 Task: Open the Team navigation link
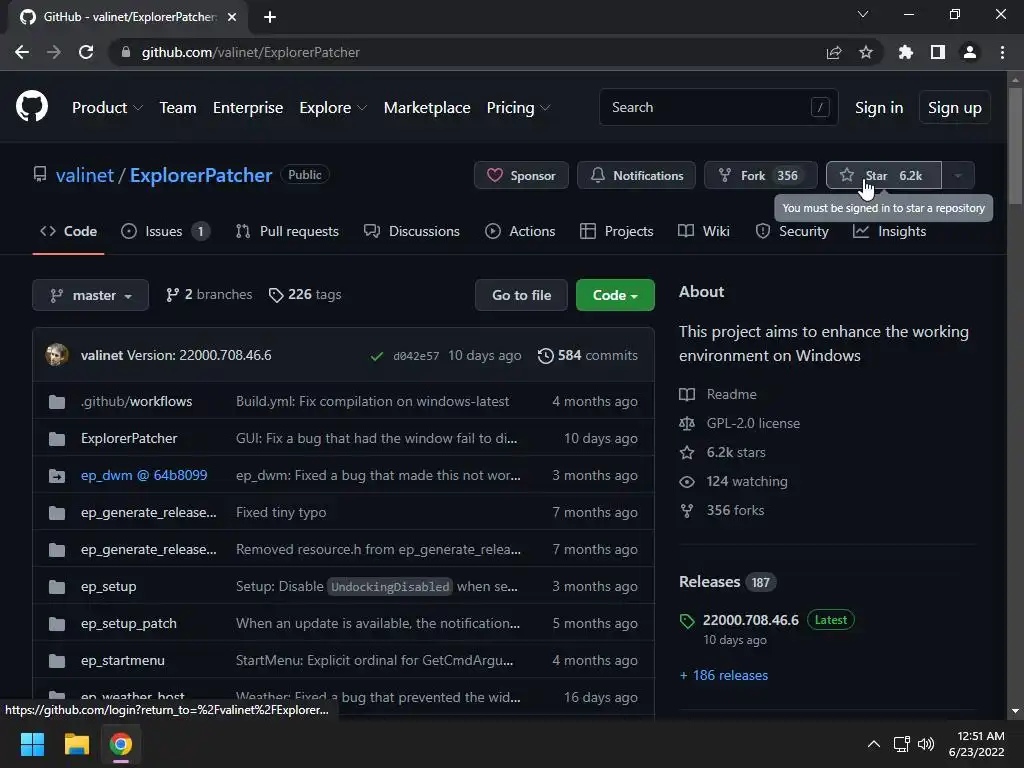(178, 108)
